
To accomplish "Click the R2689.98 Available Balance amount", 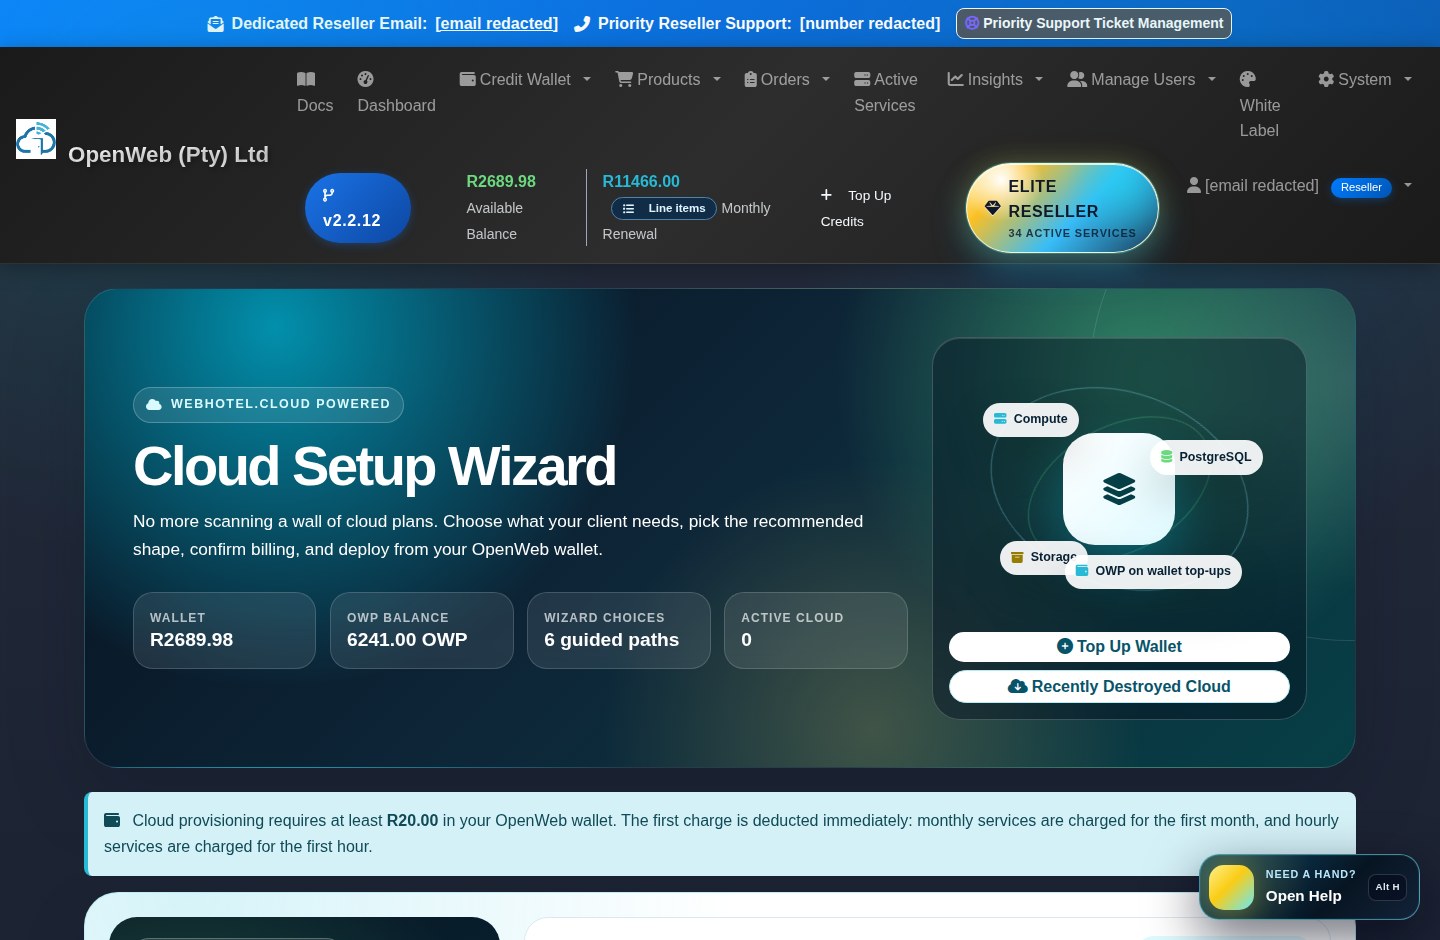I will pyautogui.click(x=501, y=182).
